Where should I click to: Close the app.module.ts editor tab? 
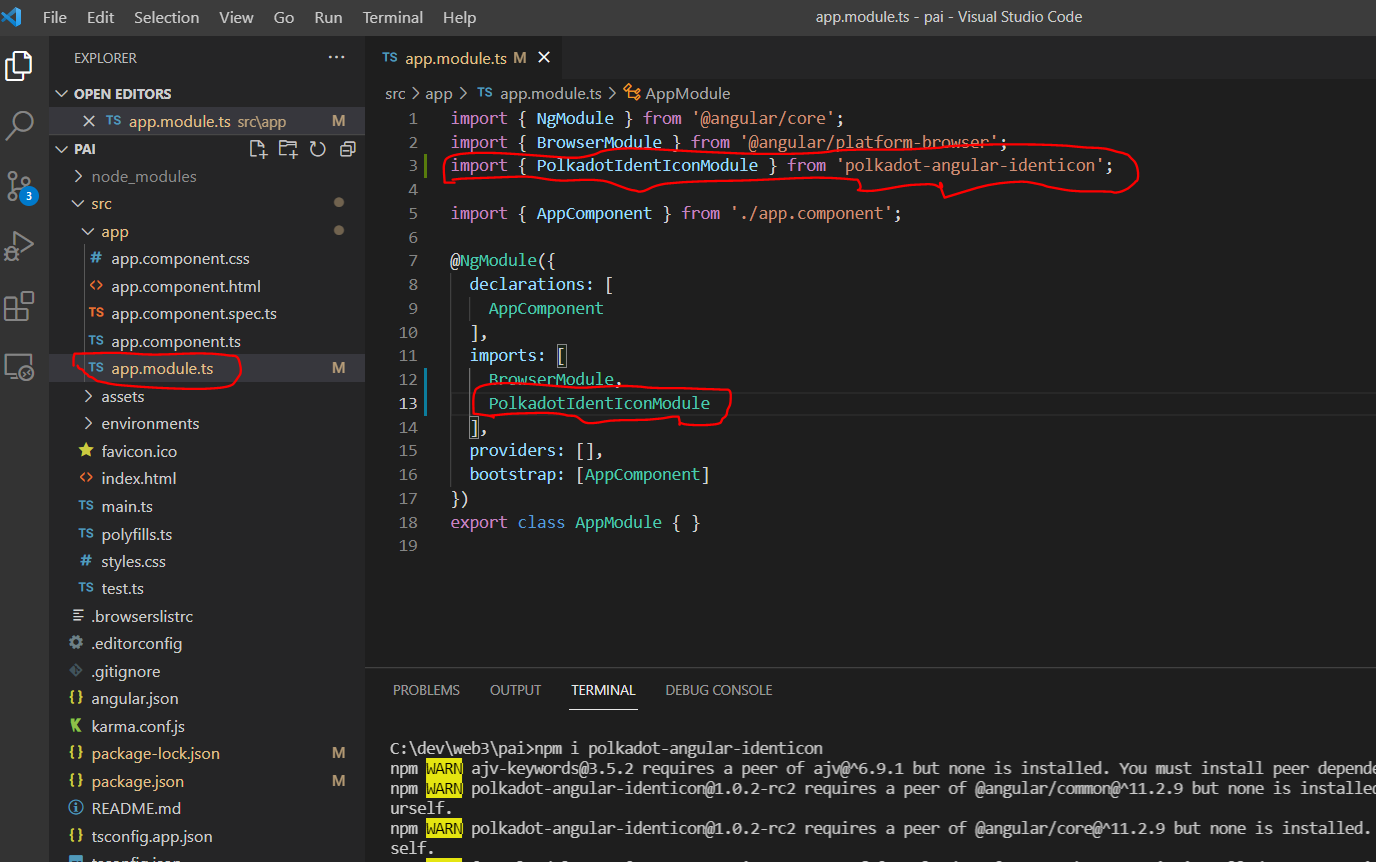pos(544,58)
